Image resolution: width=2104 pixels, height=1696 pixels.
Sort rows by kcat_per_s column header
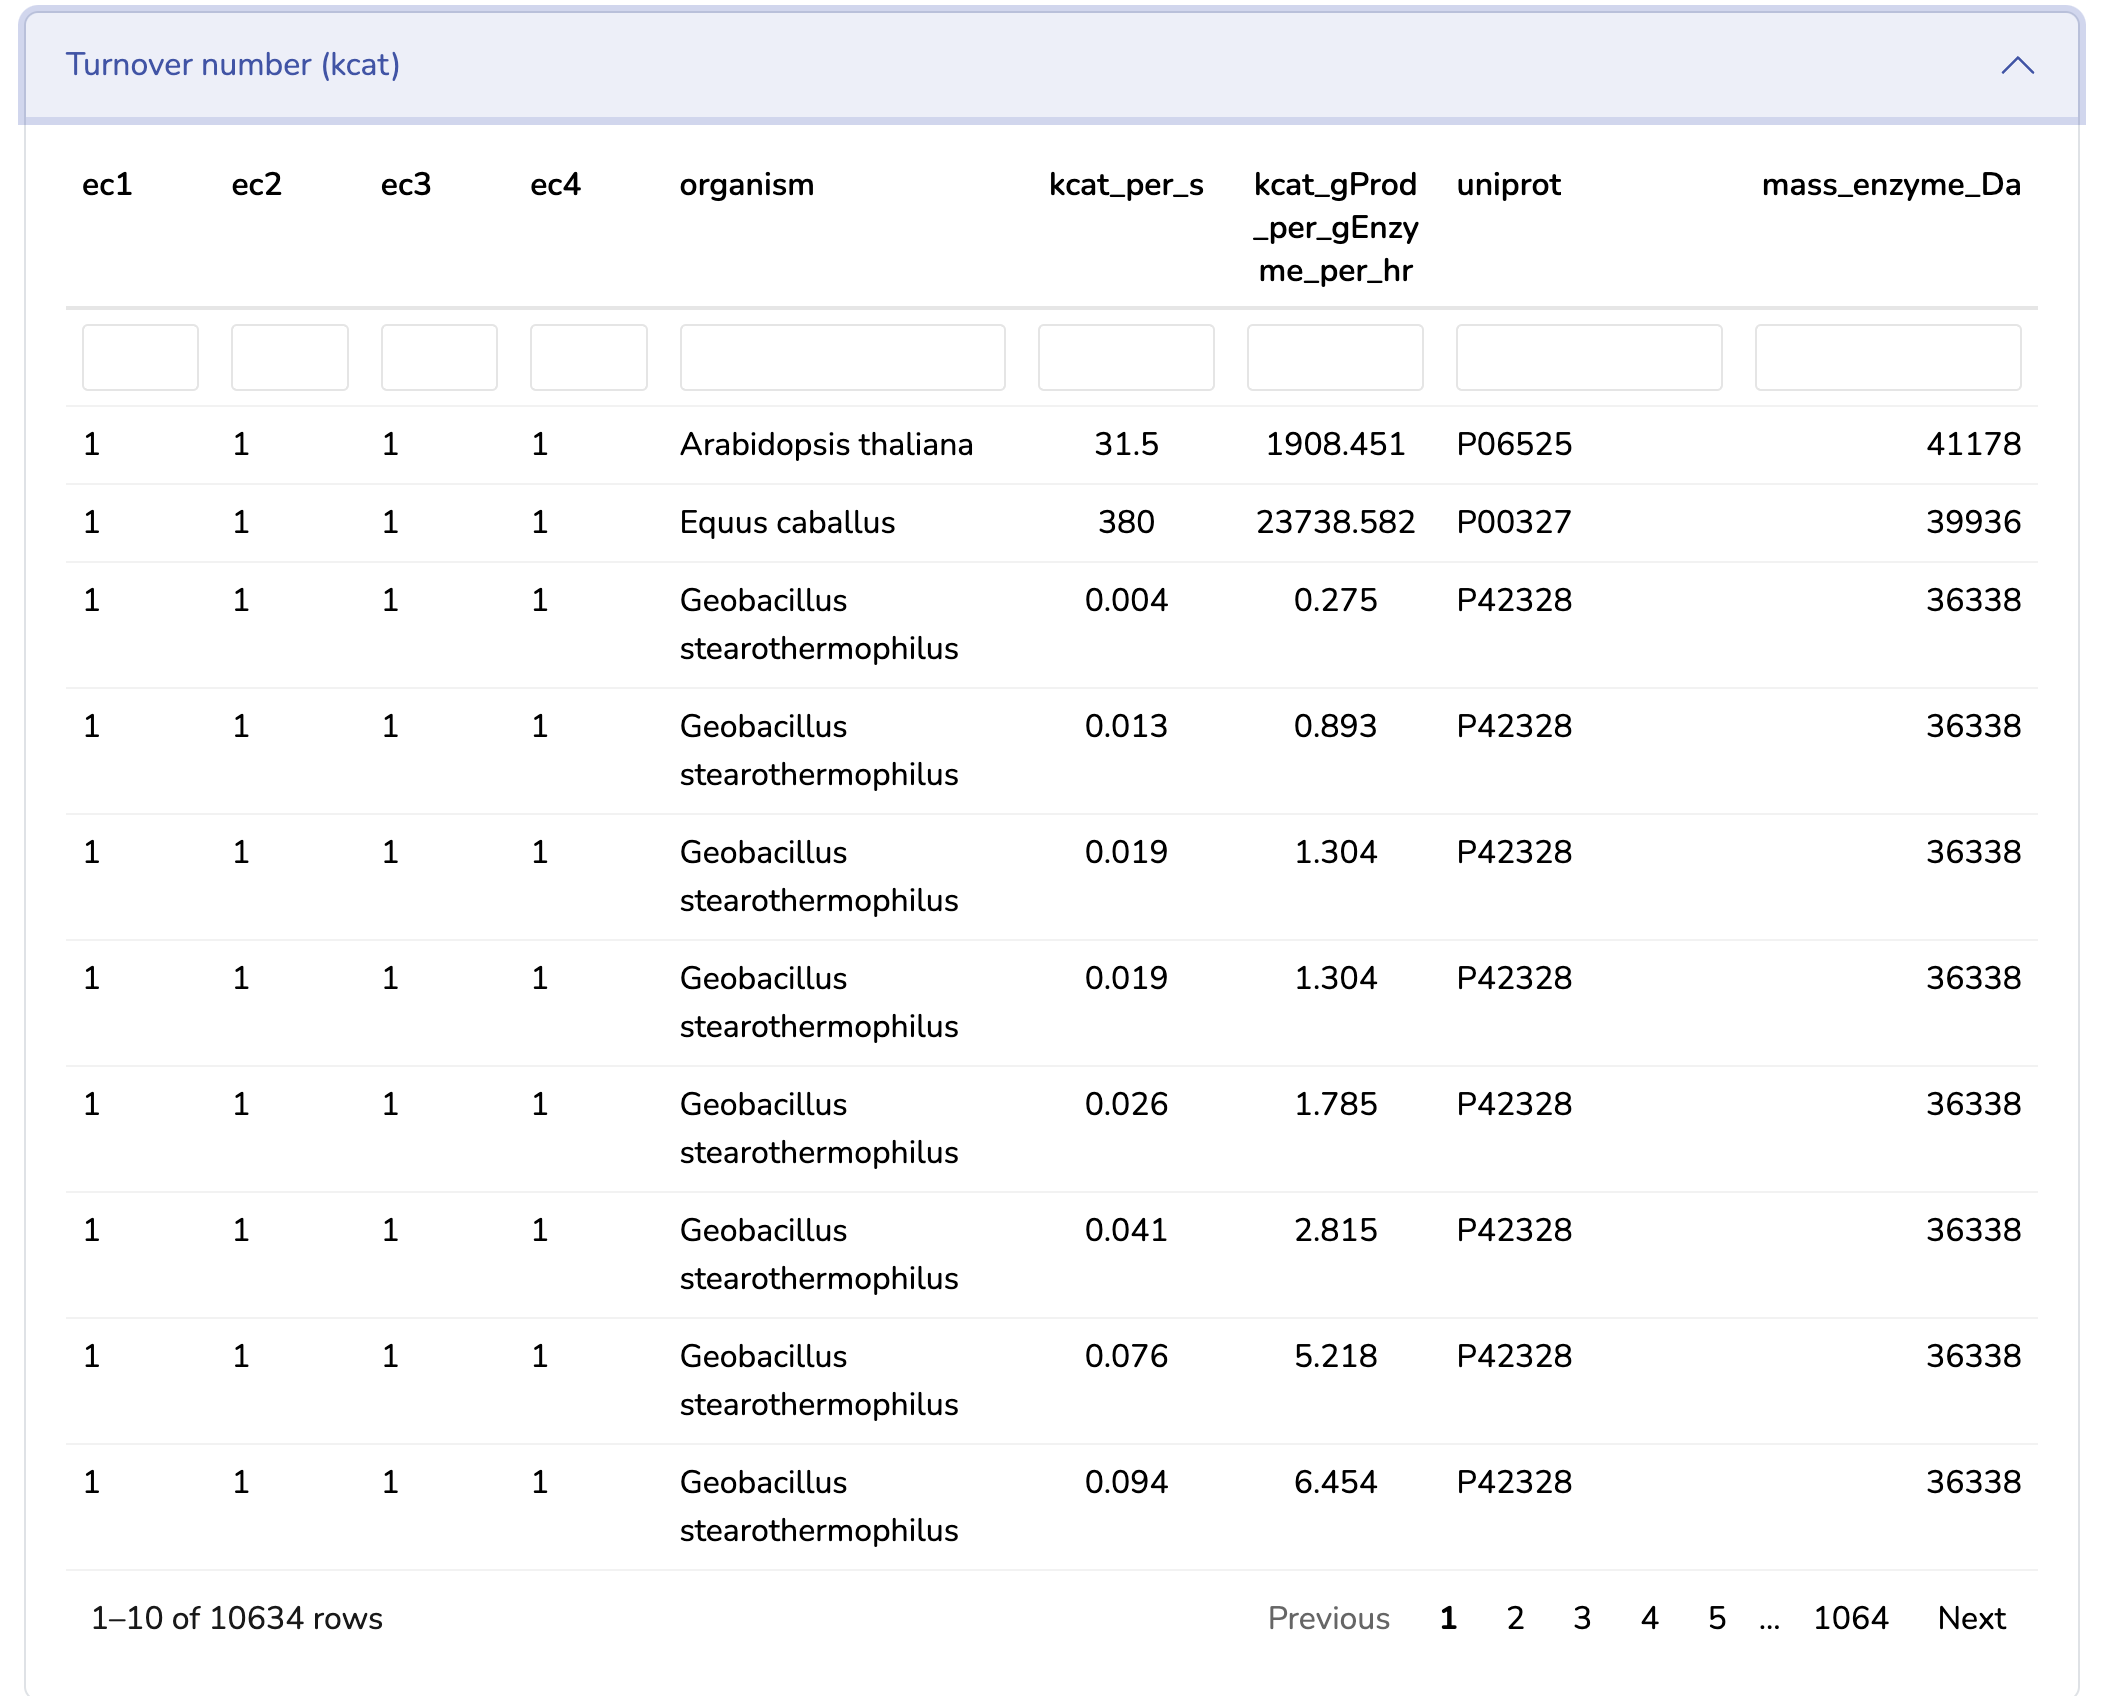tap(1124, 185)
